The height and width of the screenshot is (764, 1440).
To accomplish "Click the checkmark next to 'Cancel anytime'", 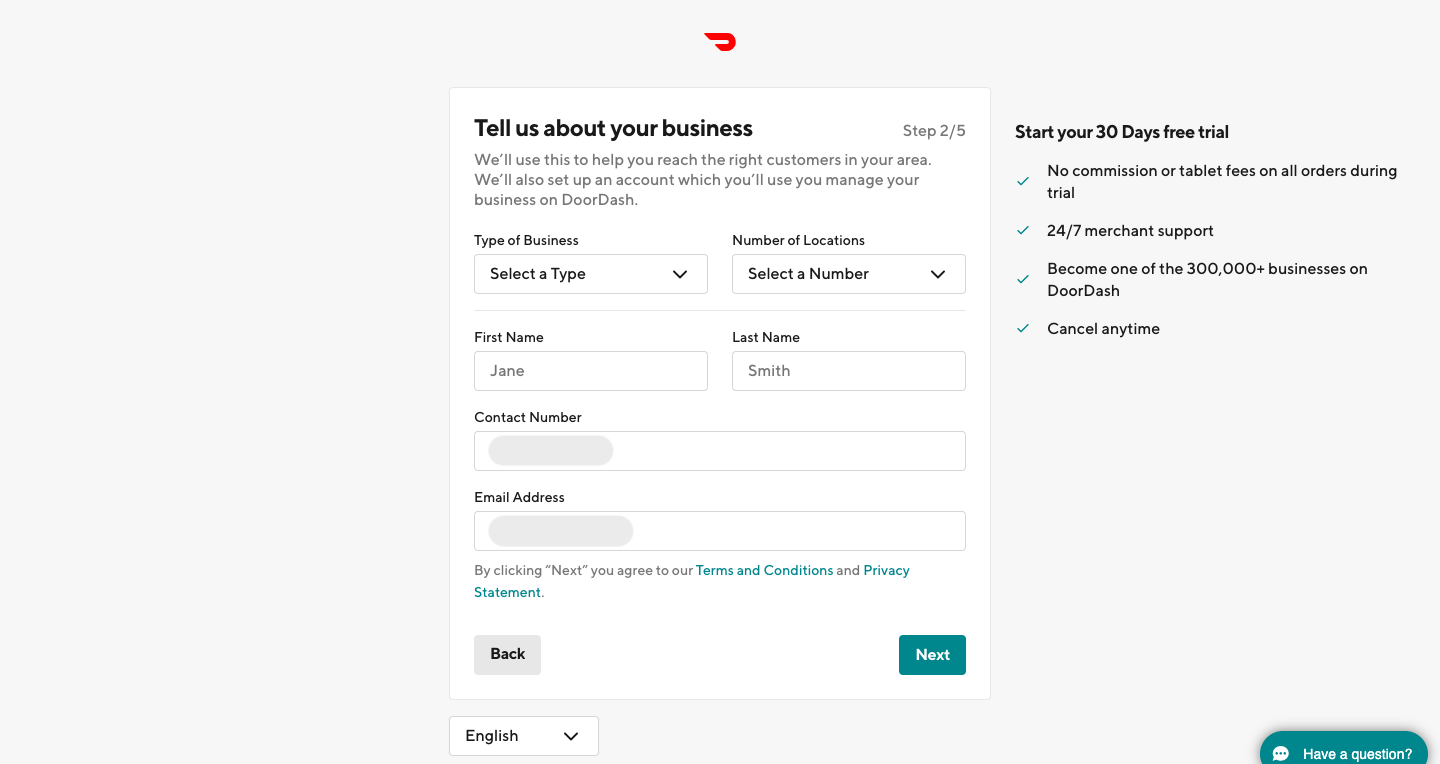I will tap(1022, 327).
